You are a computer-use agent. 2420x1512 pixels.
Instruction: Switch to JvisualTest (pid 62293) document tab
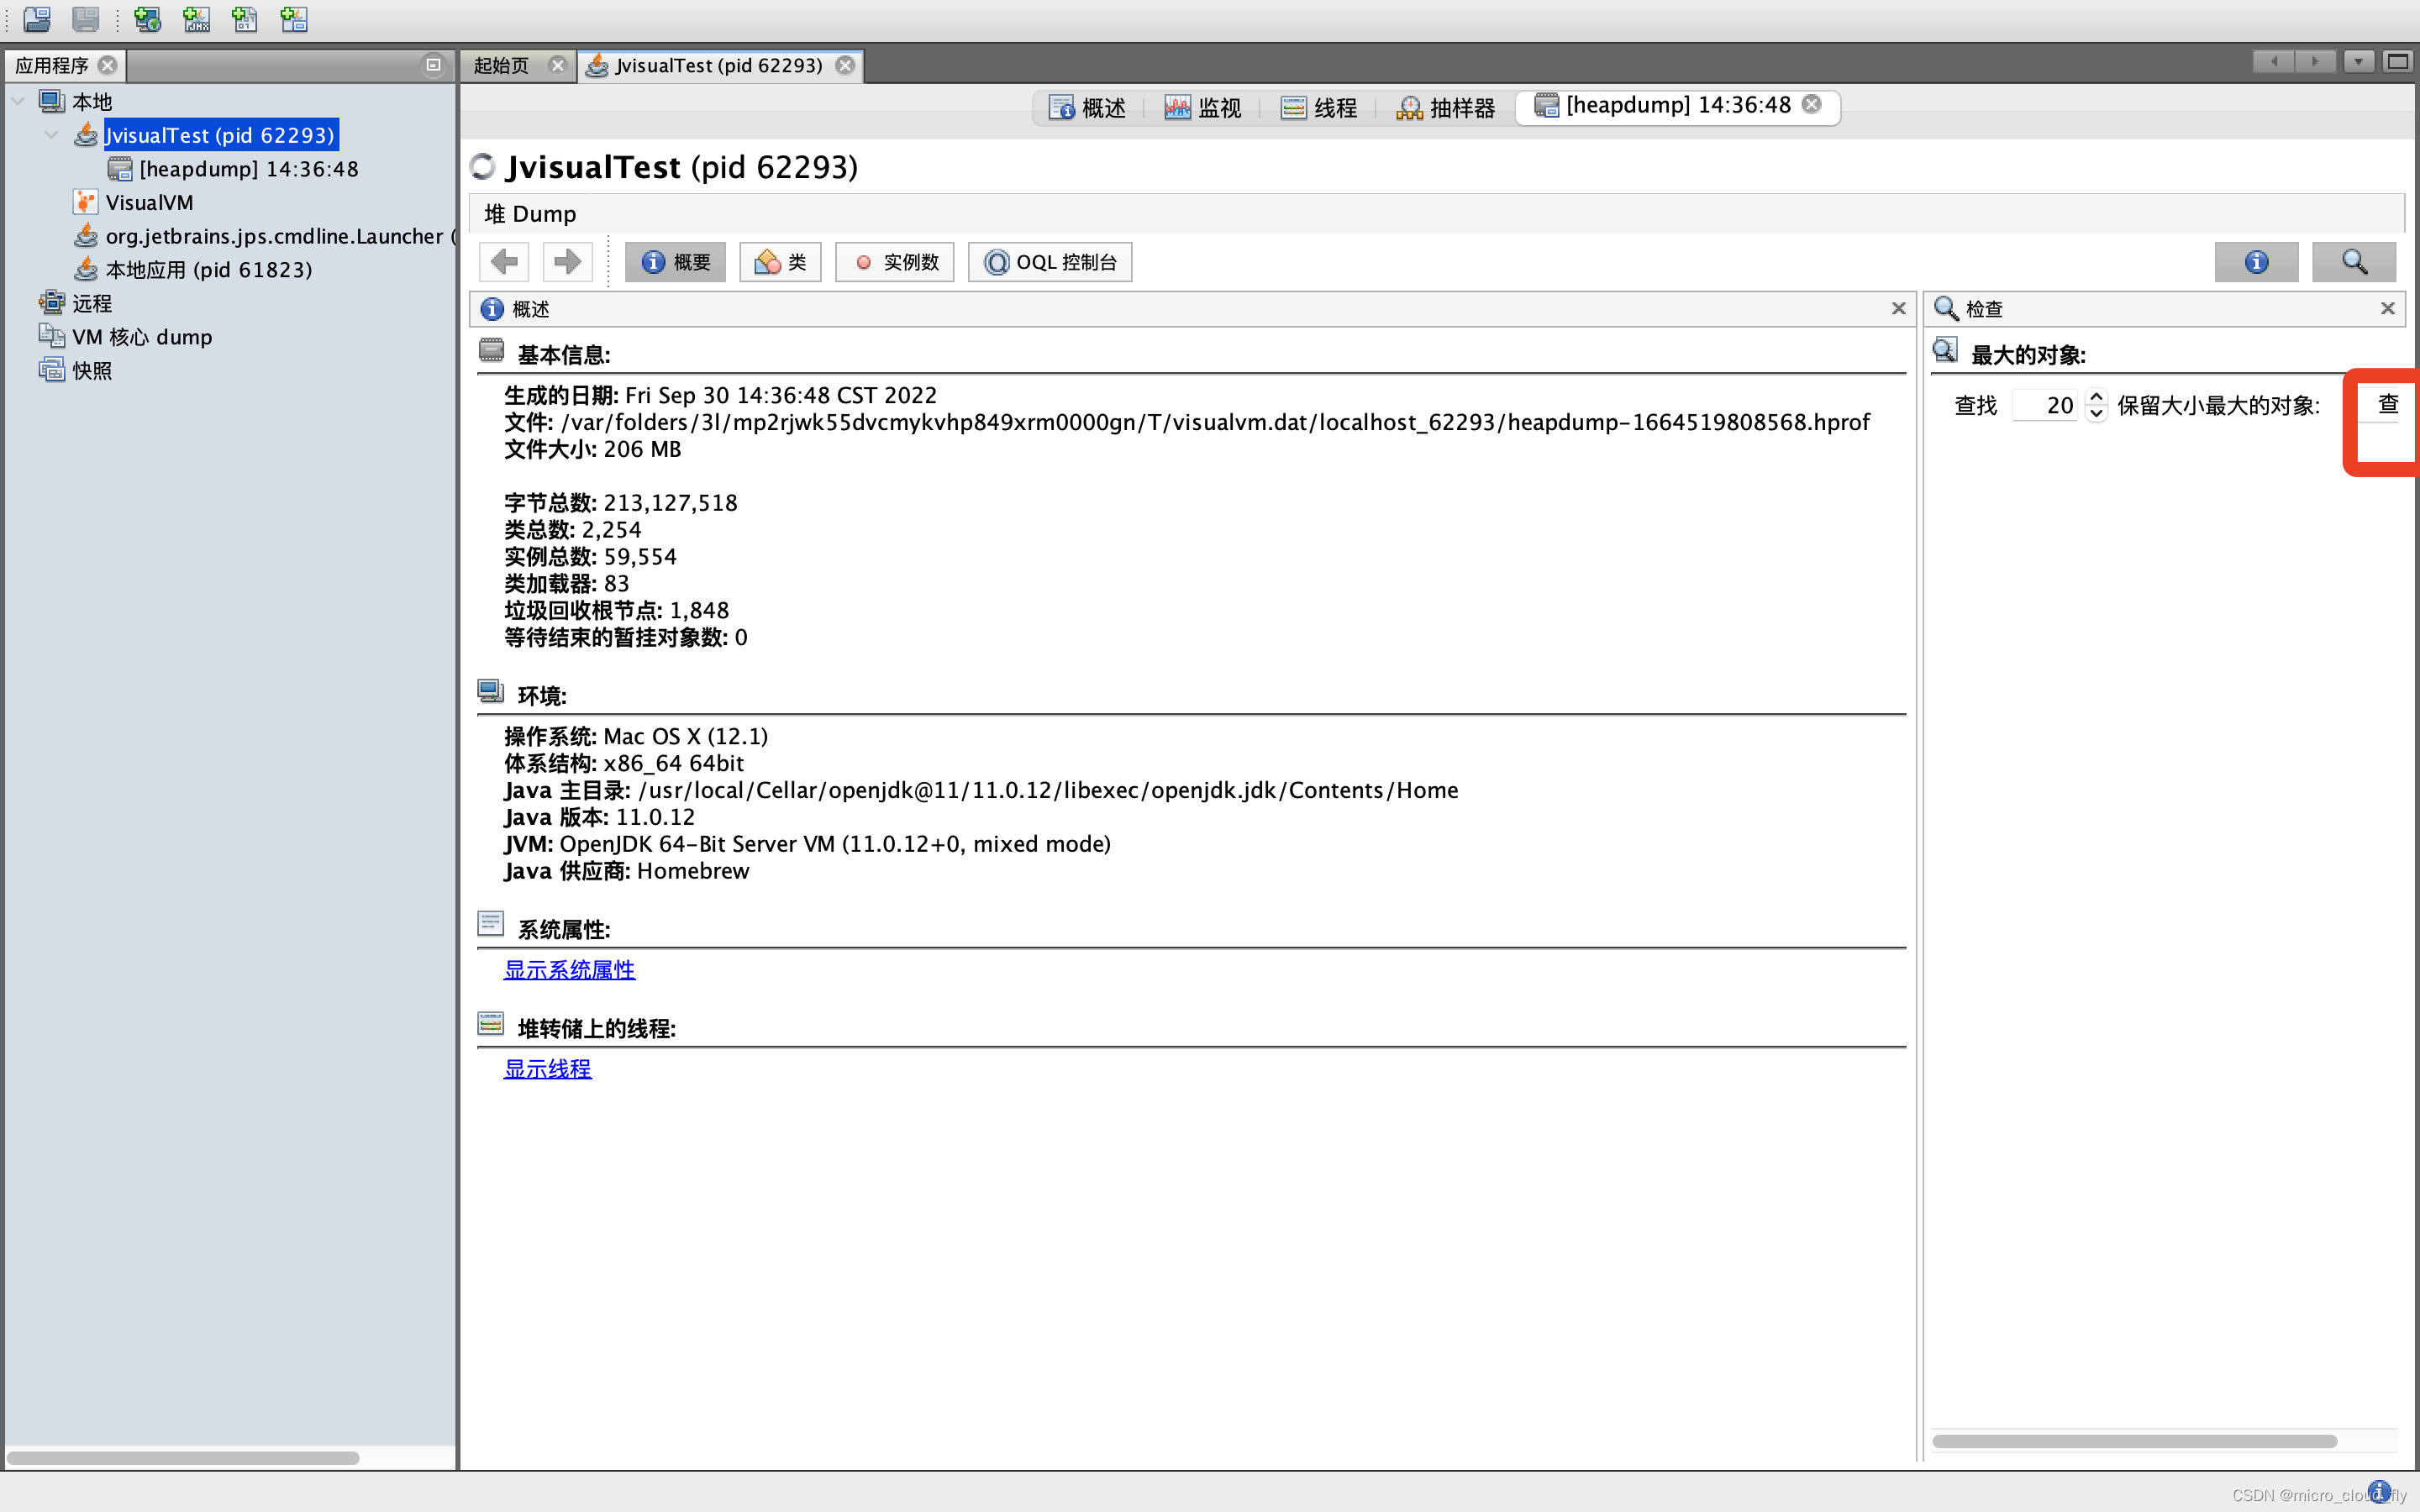tap(718, 65)
